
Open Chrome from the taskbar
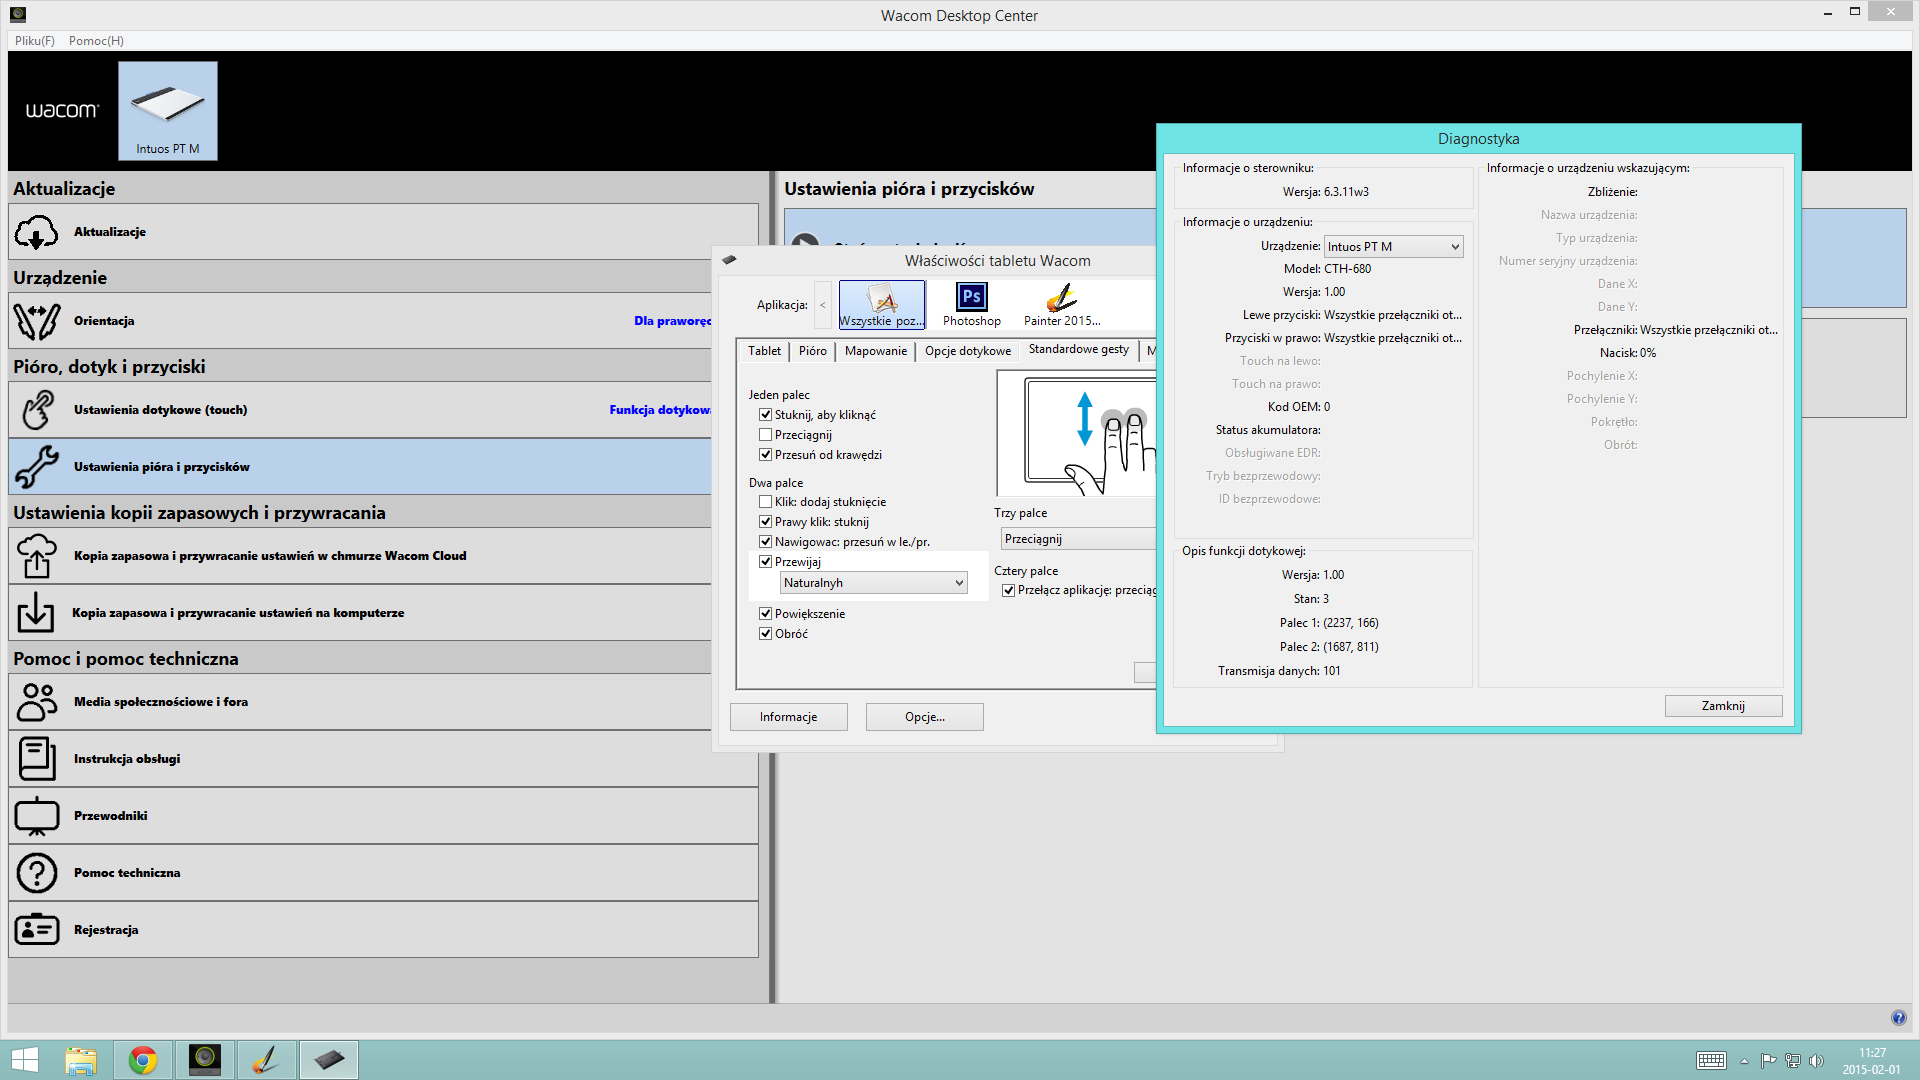click(143, 1060)
